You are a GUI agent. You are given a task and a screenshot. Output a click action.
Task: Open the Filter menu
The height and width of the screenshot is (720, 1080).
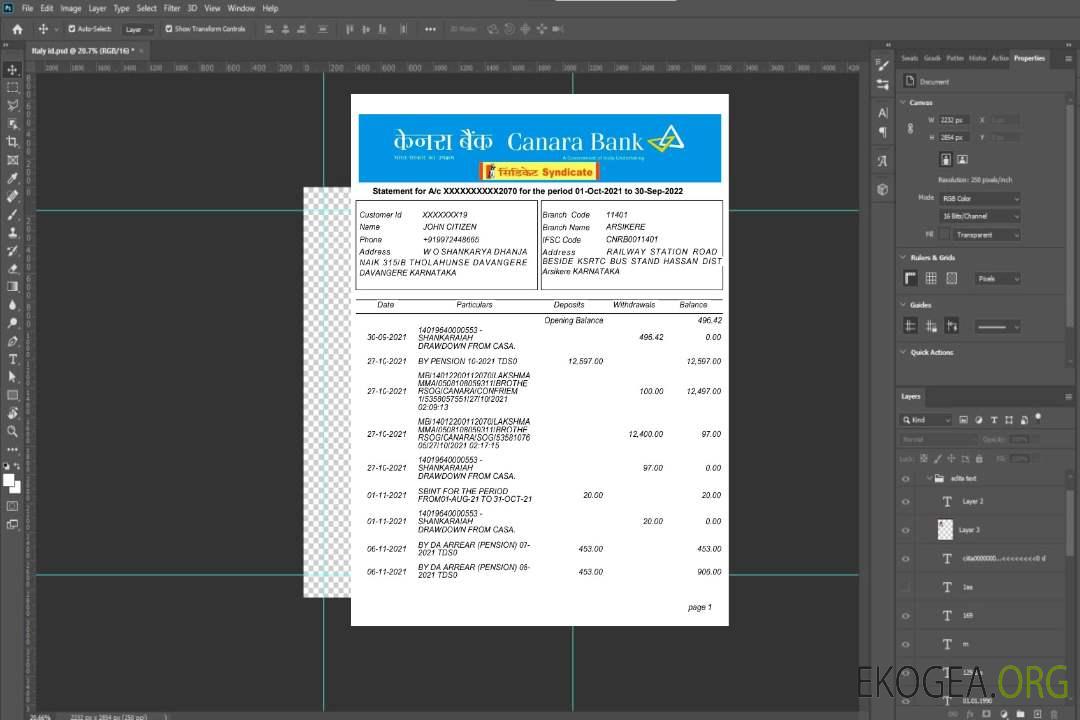[x=172, y=8]
